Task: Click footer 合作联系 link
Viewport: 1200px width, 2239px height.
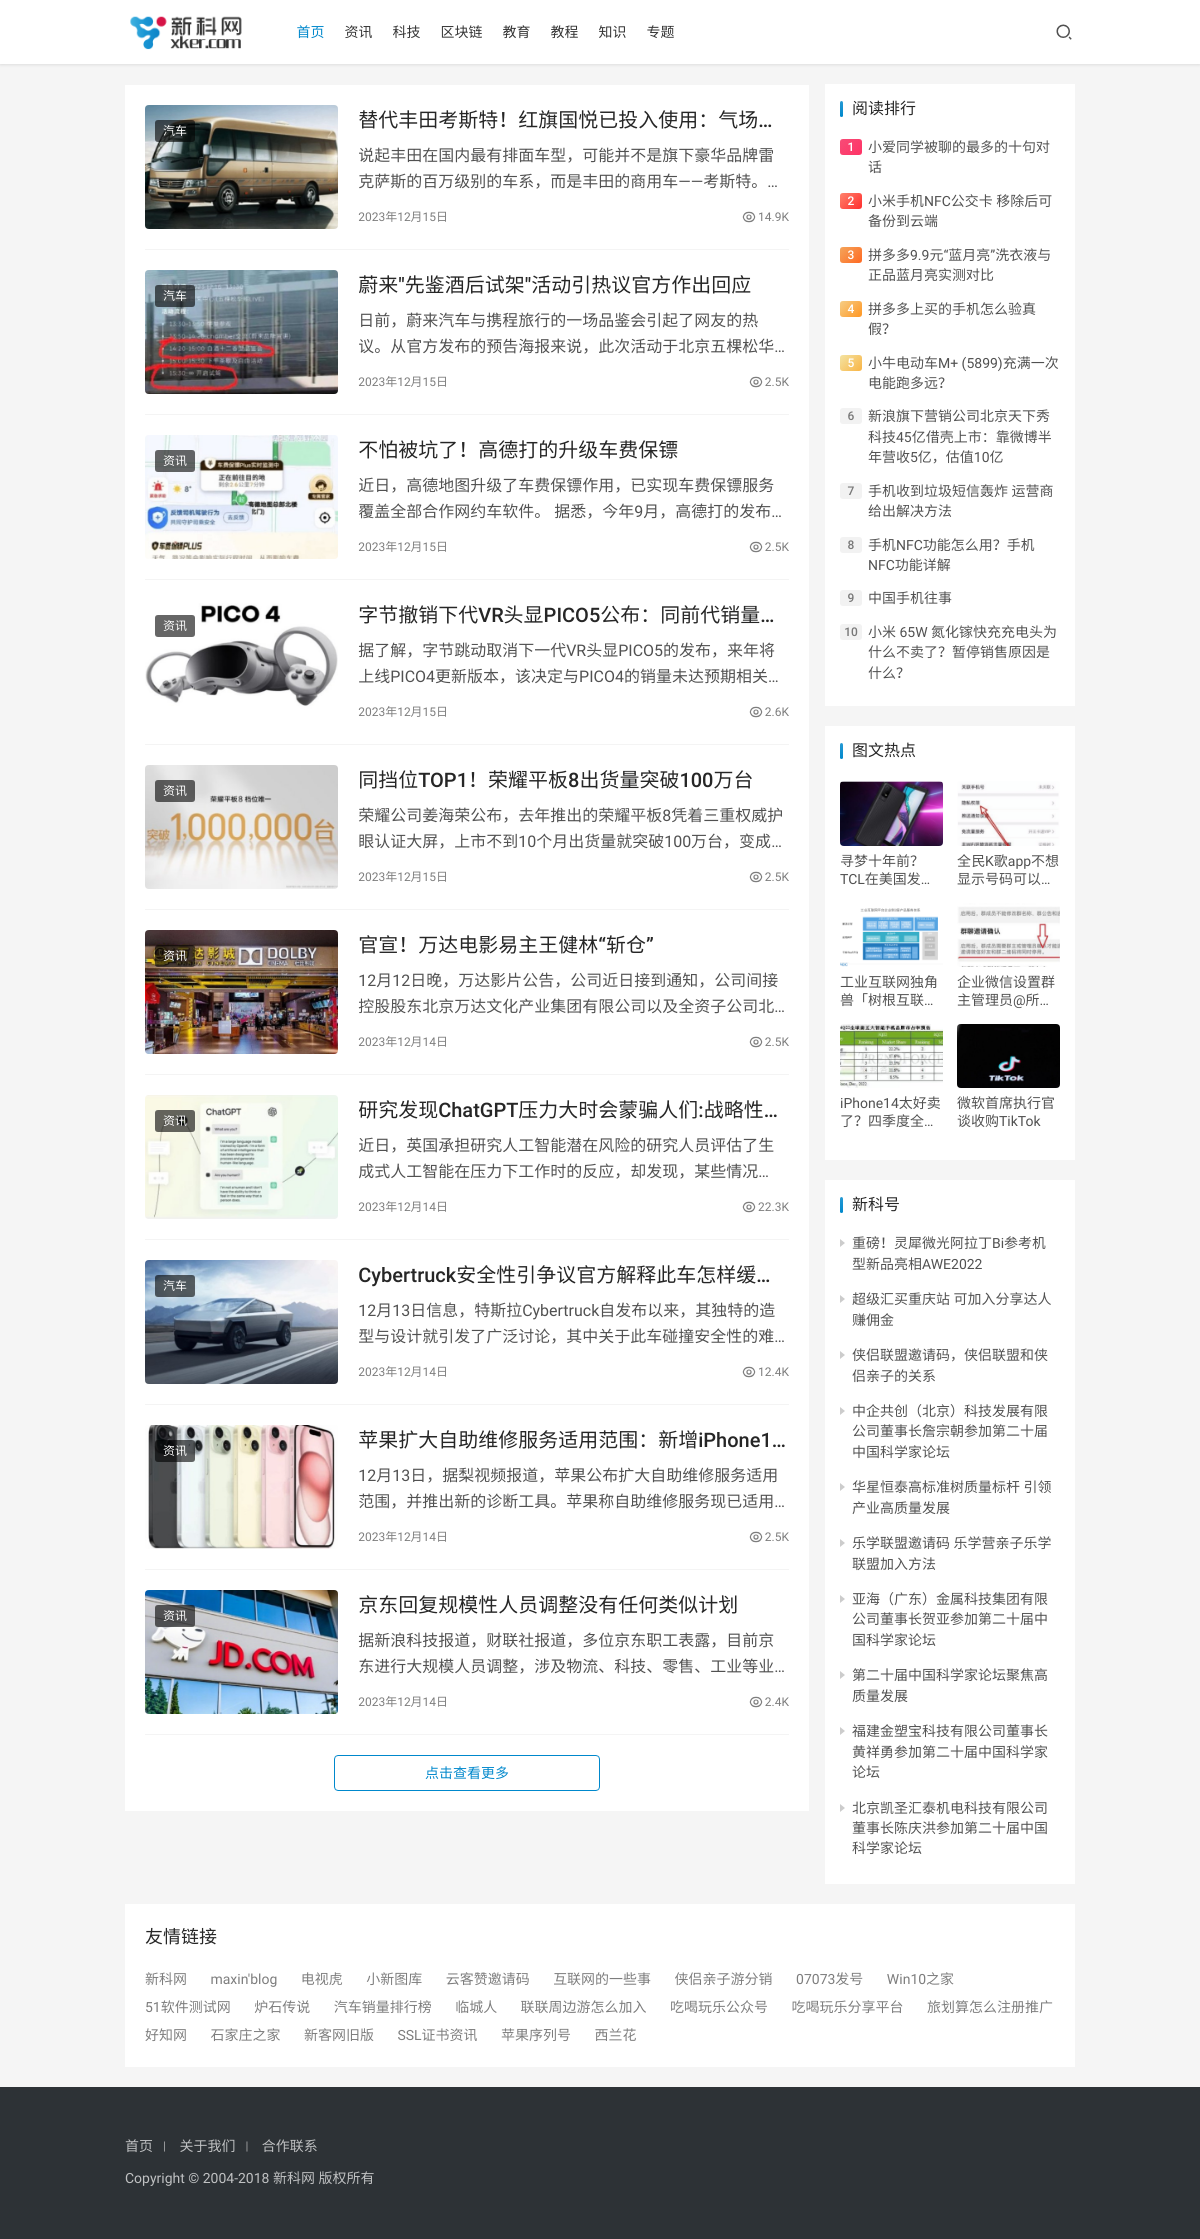Action: [x=289, y=2146]
